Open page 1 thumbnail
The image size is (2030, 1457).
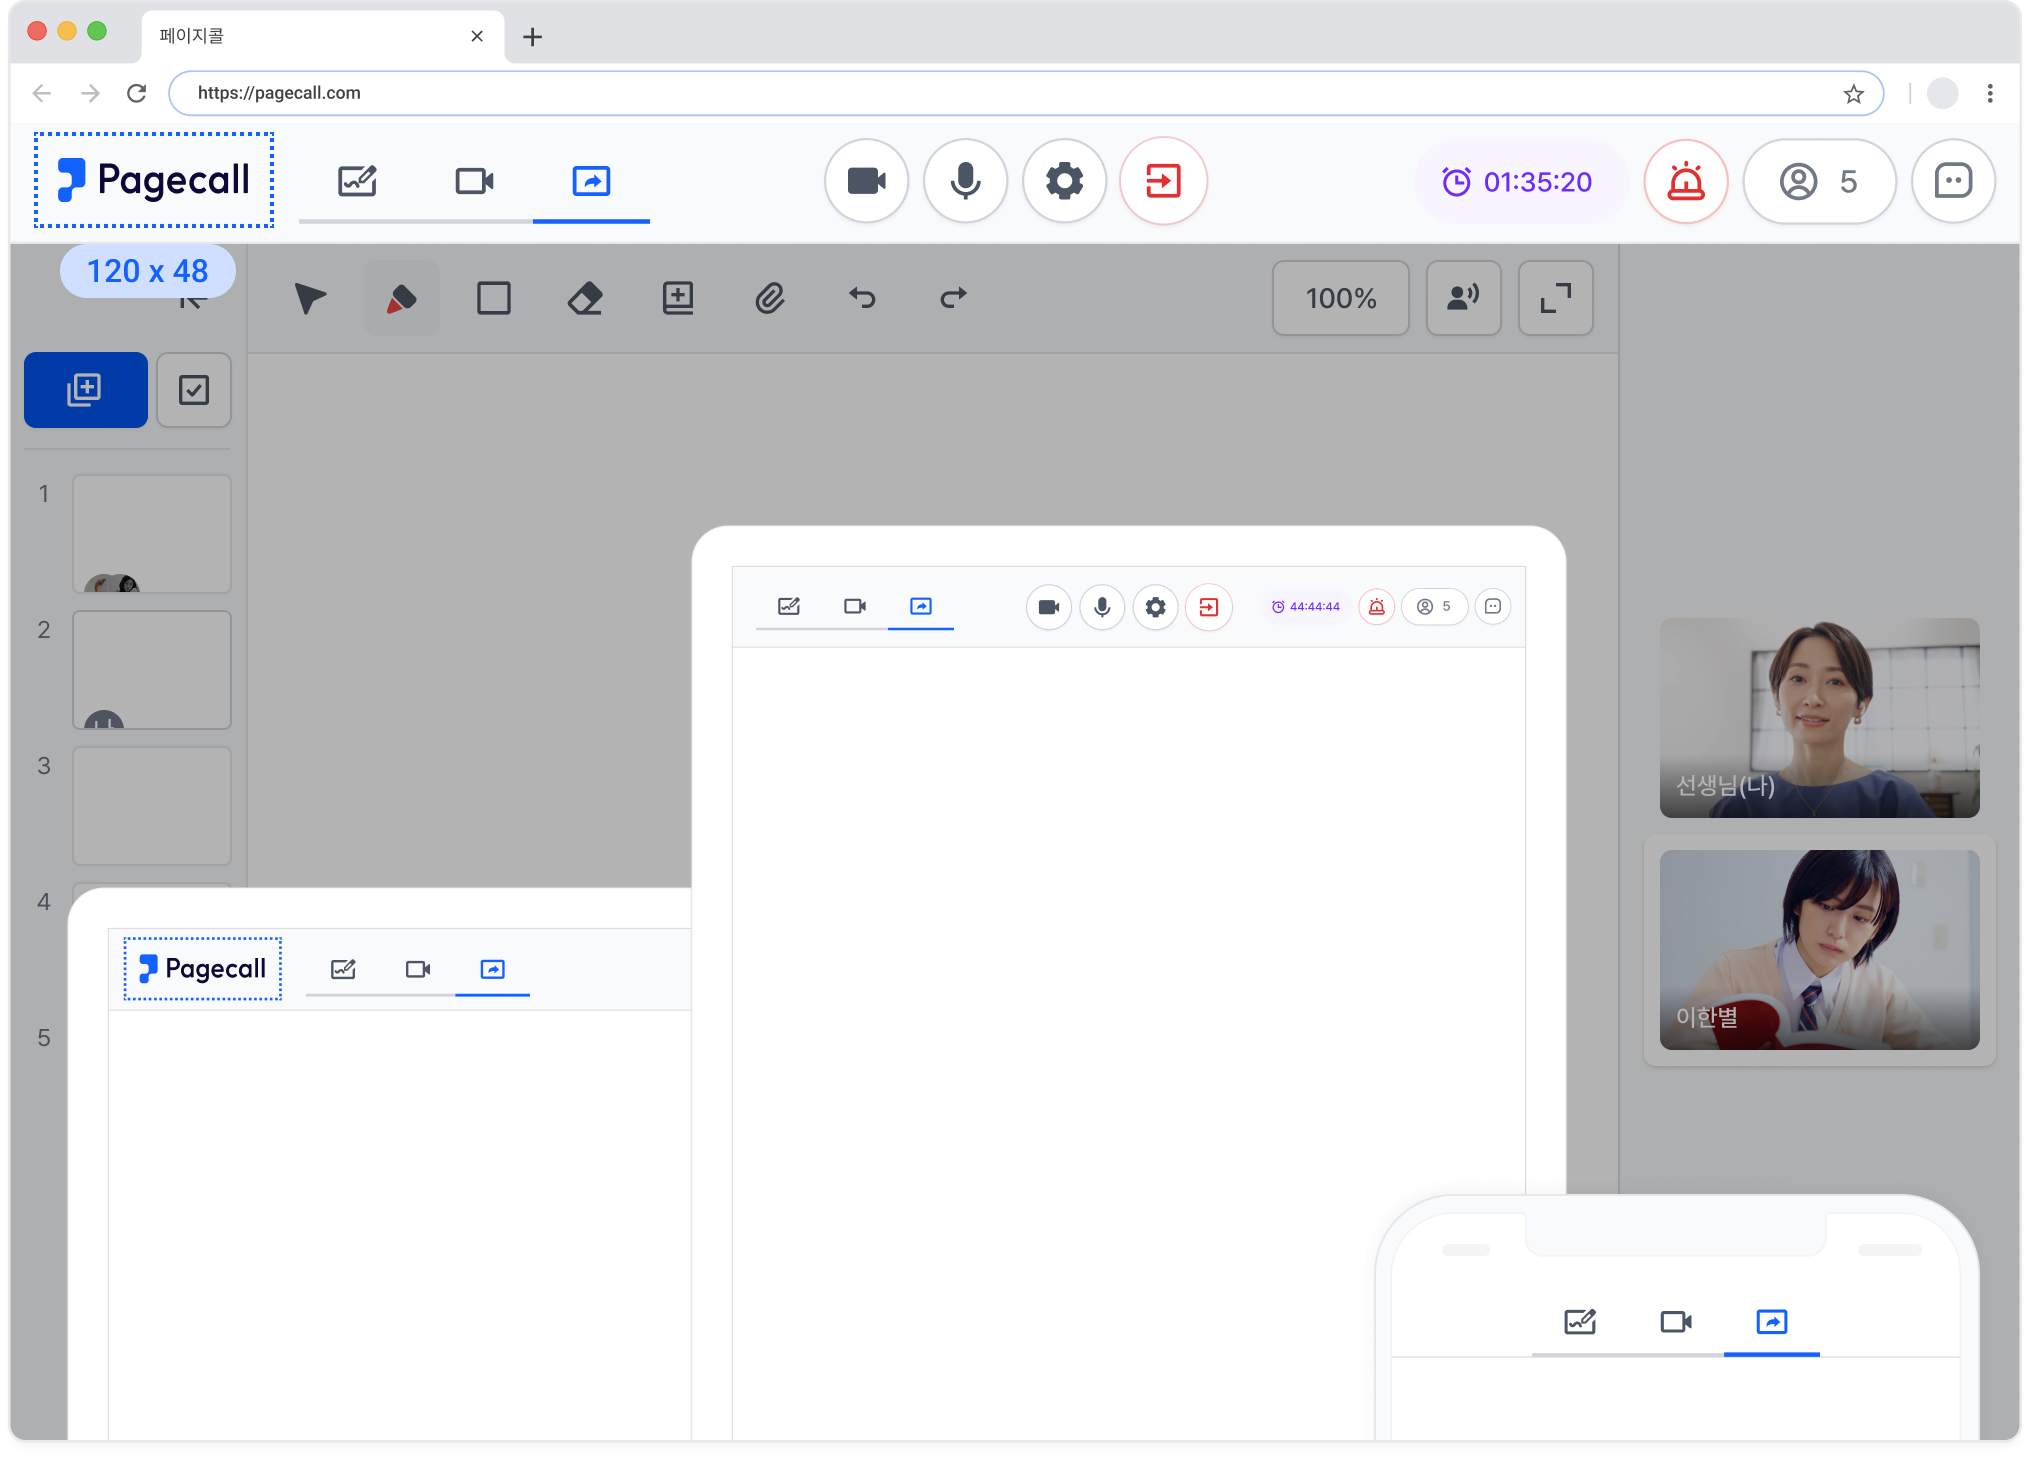pyautogui.click(x=152, y=534)
